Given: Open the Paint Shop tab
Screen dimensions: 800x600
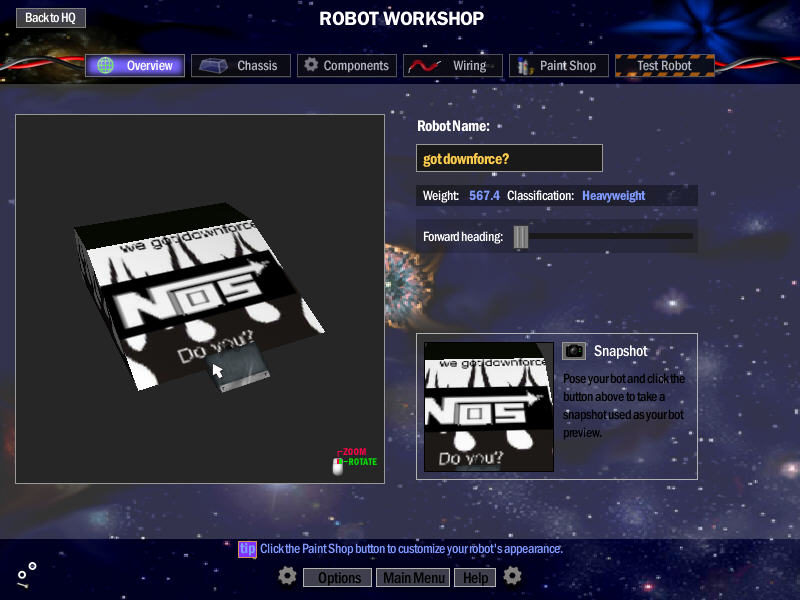Looking at the screenshot, I should coord(559,65).
